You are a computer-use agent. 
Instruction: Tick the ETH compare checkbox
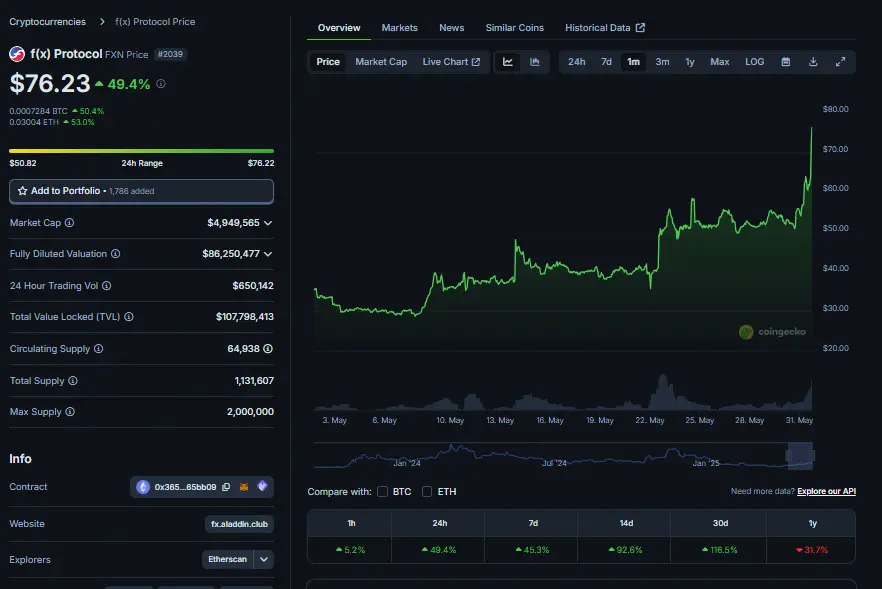tap(427, 492)
